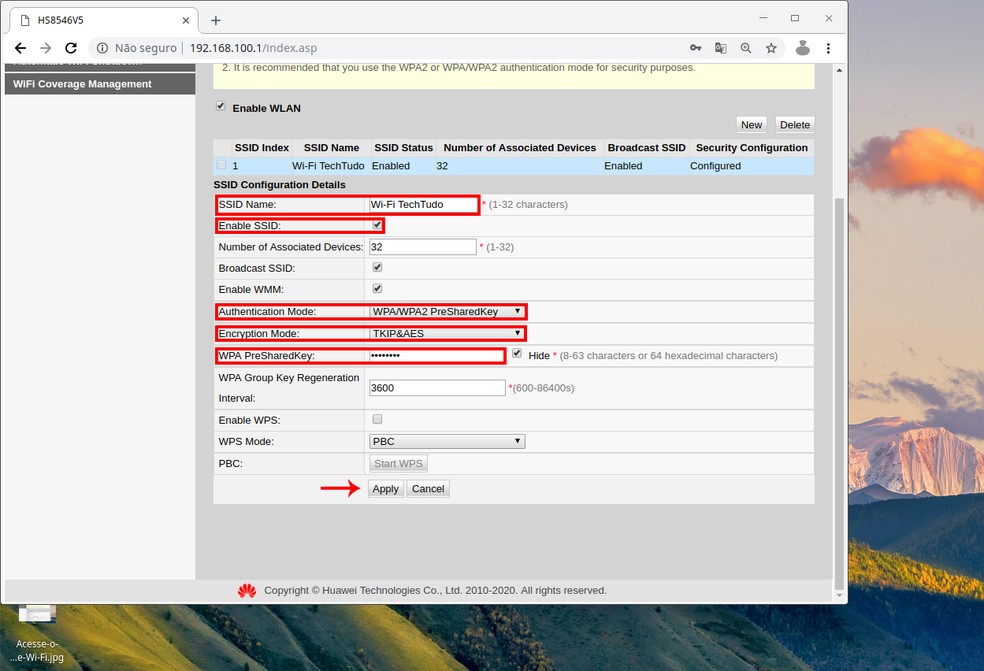
Task: Click the Huawei logo in the footer
Action: pyautogui.click(x=246, y=590)
